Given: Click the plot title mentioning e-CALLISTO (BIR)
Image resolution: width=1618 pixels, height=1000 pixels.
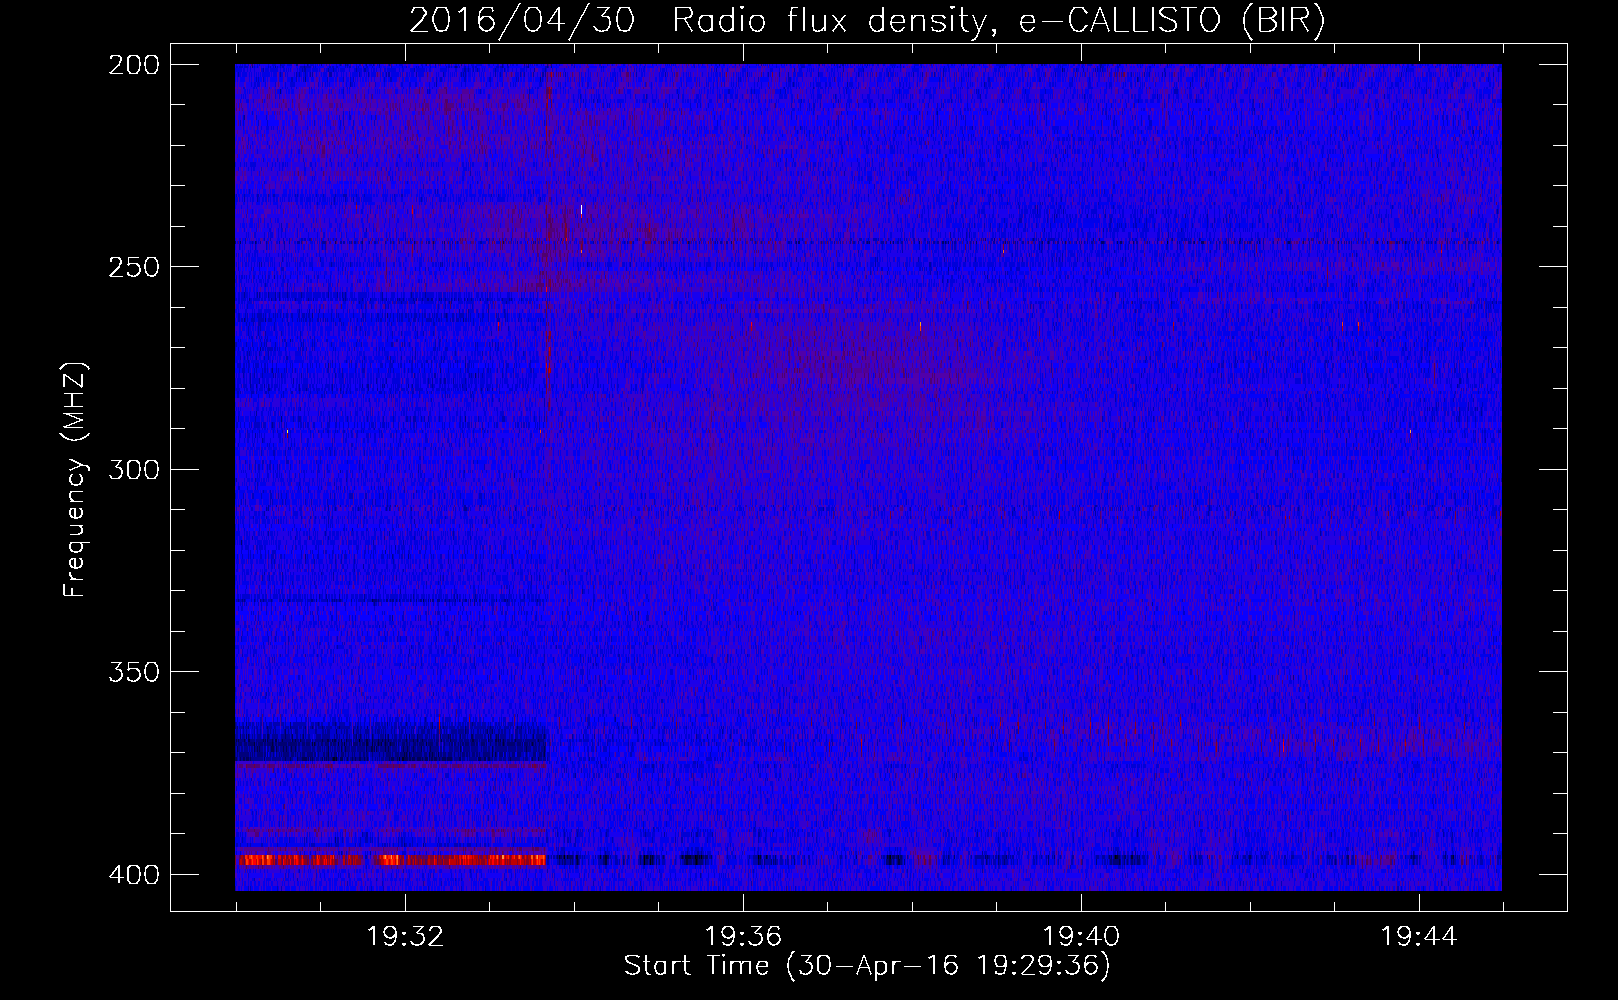Looking at the screenshot, I should click(x=867, y=21).
